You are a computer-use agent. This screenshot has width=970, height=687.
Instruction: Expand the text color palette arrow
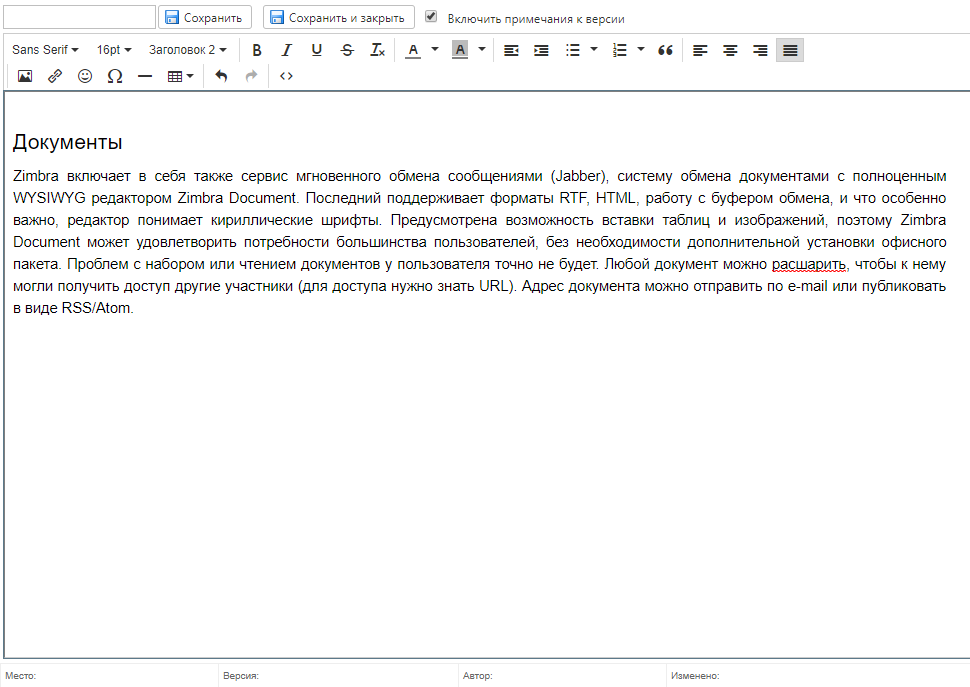(435, 49)
